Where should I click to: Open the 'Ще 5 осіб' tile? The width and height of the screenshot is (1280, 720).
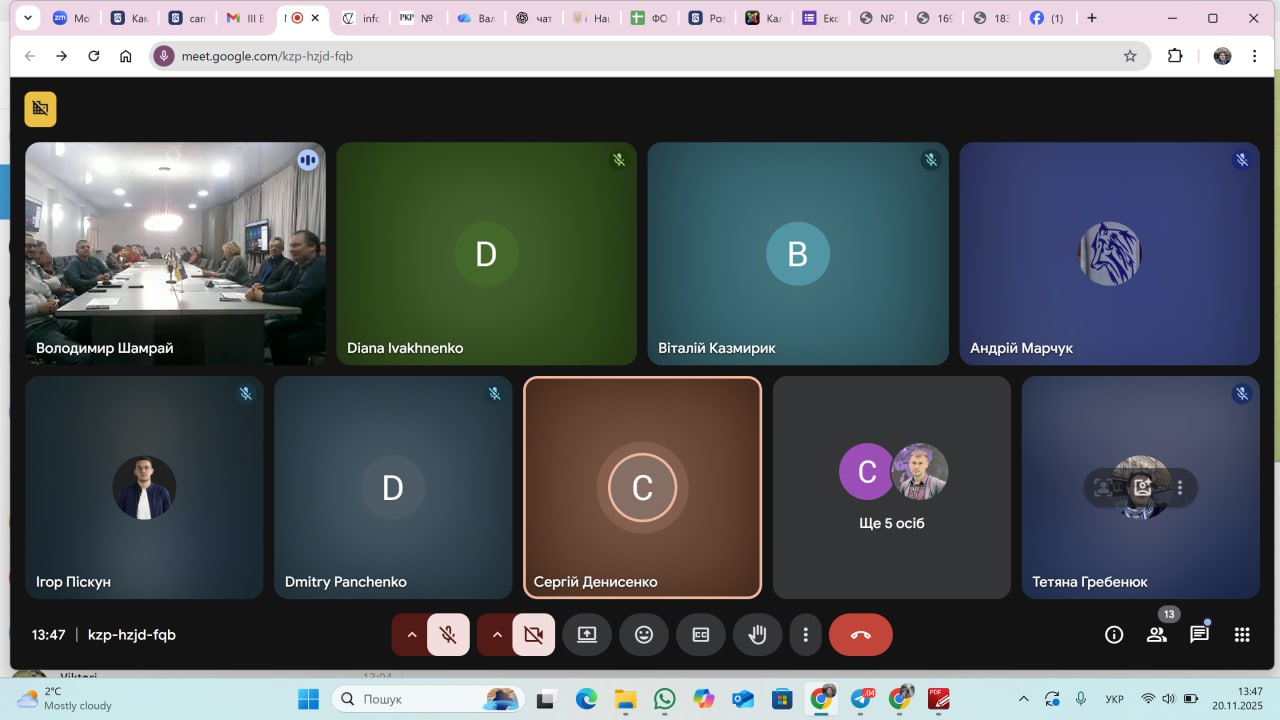tap(891, 488)
